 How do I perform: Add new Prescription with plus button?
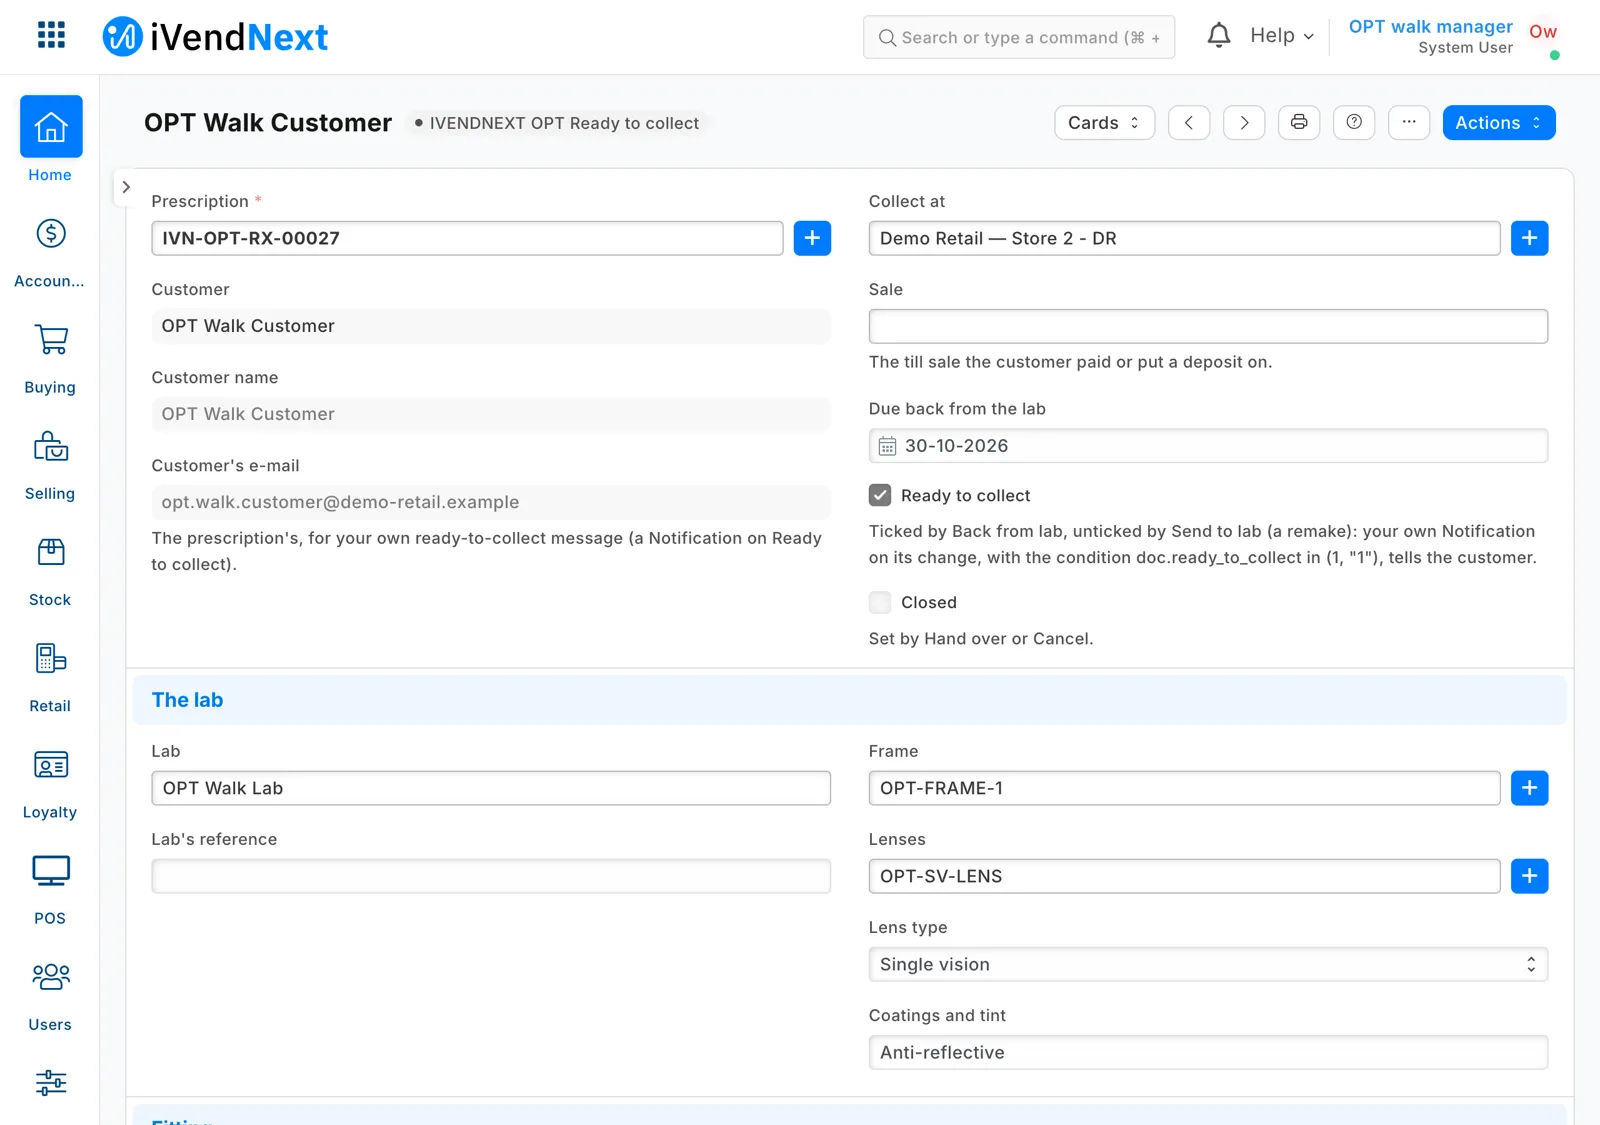click(x=812, y=238)
